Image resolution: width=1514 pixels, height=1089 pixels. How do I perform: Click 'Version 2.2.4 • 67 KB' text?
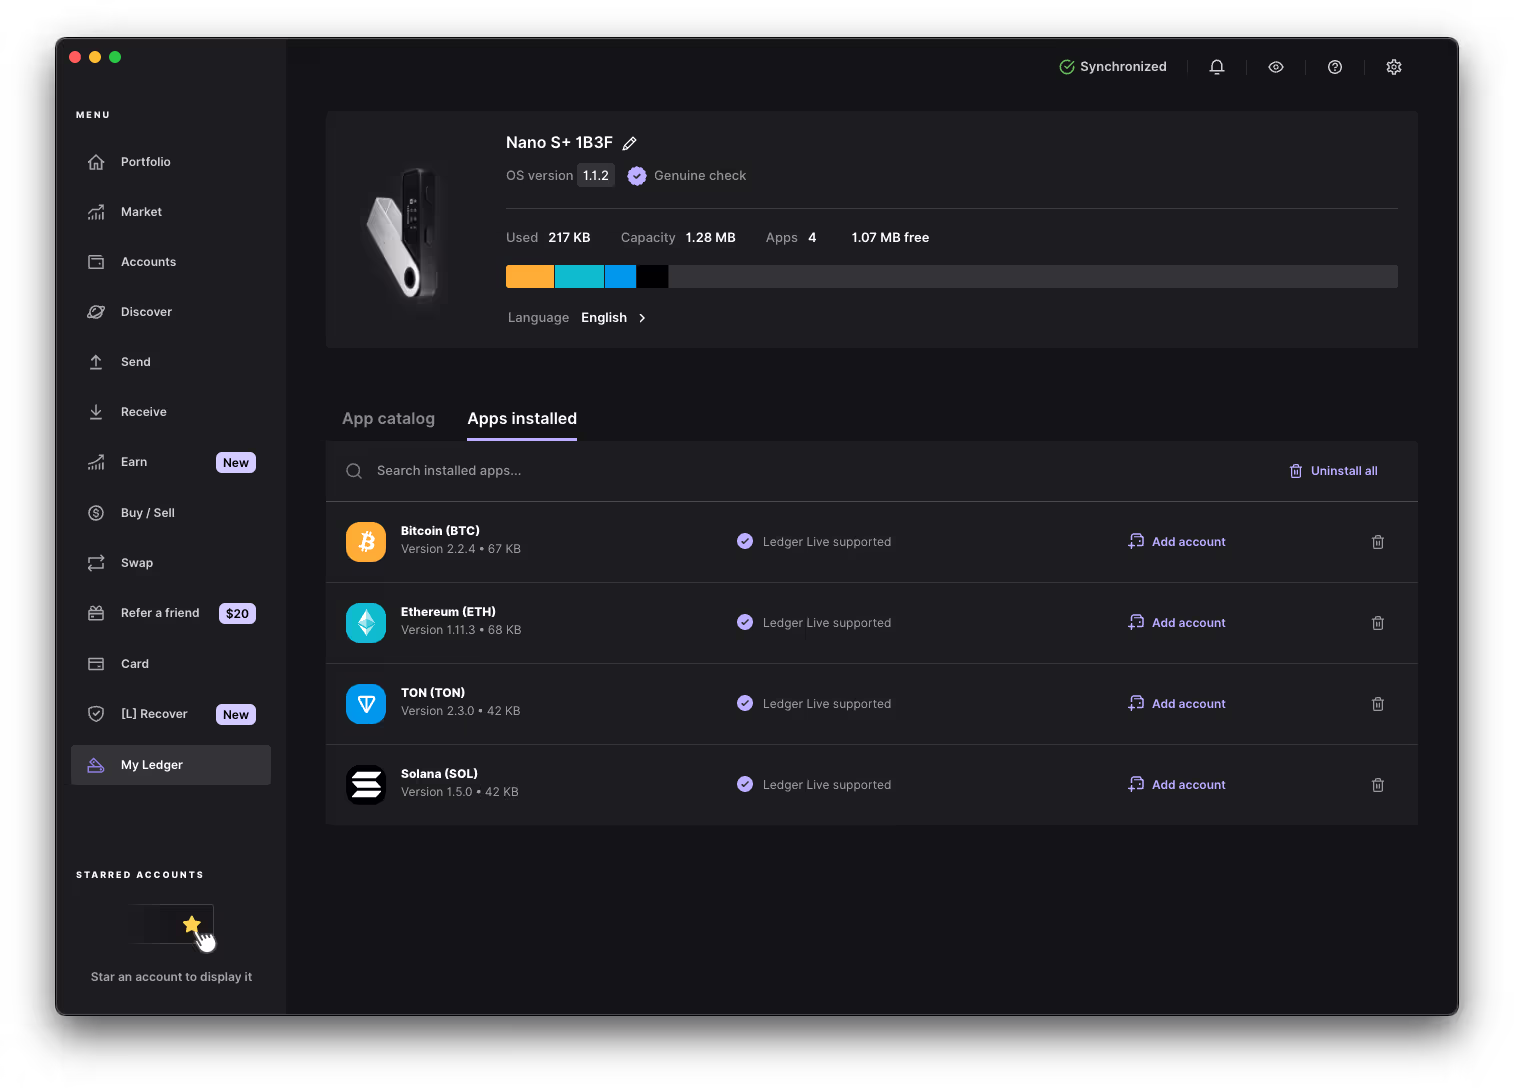click(x=461, y=549)
